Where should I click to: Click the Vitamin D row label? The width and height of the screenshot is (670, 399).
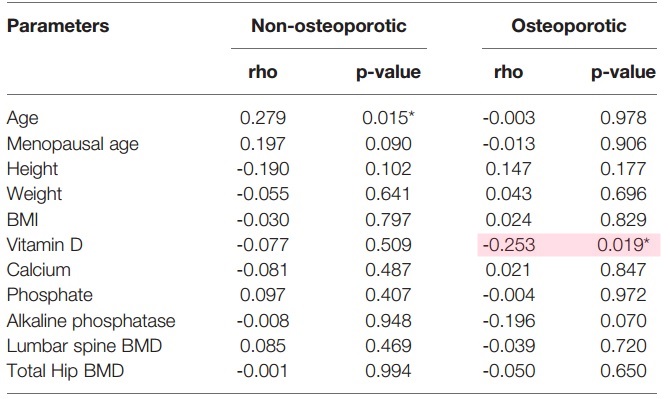click(x=45, y=245)
